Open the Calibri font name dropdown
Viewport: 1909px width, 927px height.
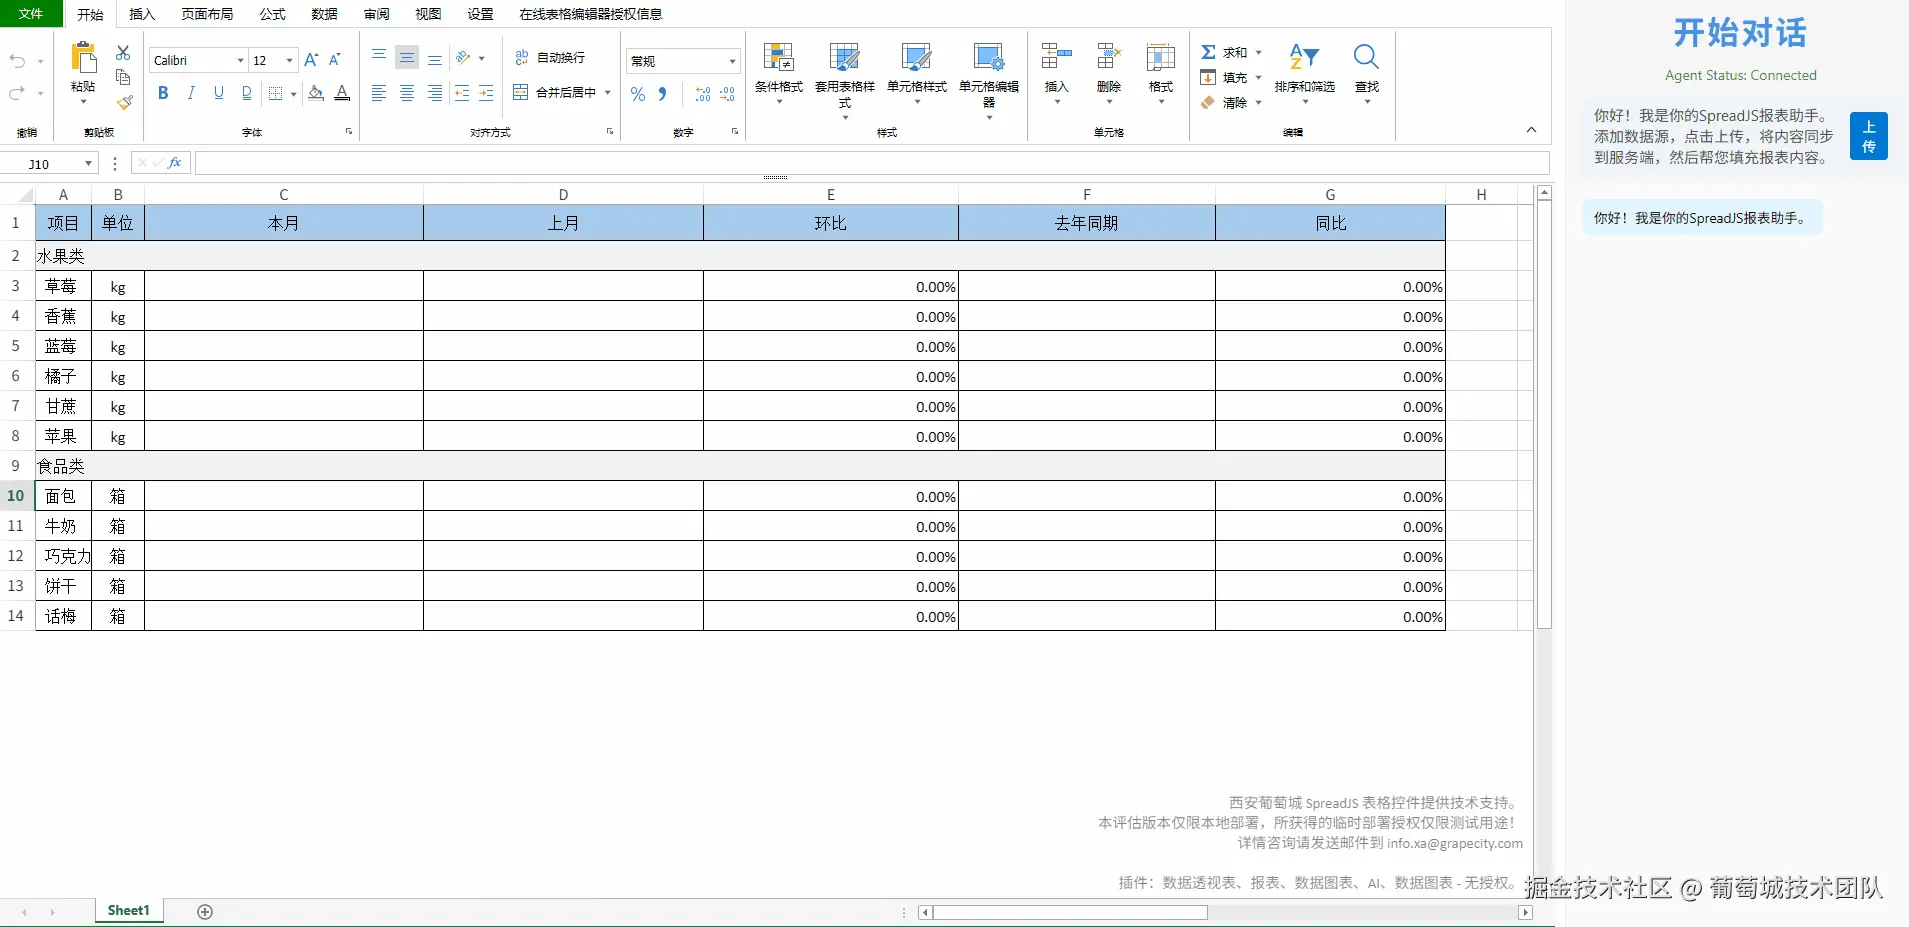[240, 61]
